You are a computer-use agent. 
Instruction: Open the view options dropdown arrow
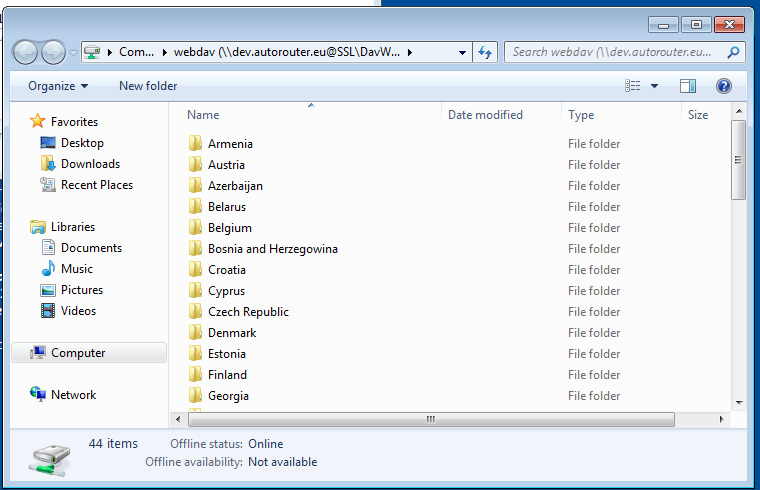pyautogui.click(x=654, y=86)
